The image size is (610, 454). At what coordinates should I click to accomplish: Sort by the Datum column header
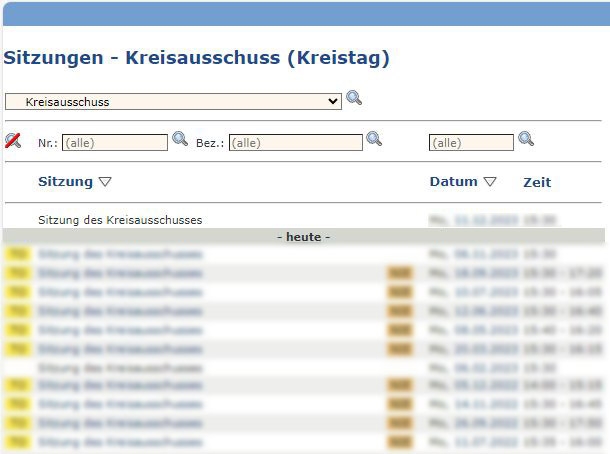(453, 182)
